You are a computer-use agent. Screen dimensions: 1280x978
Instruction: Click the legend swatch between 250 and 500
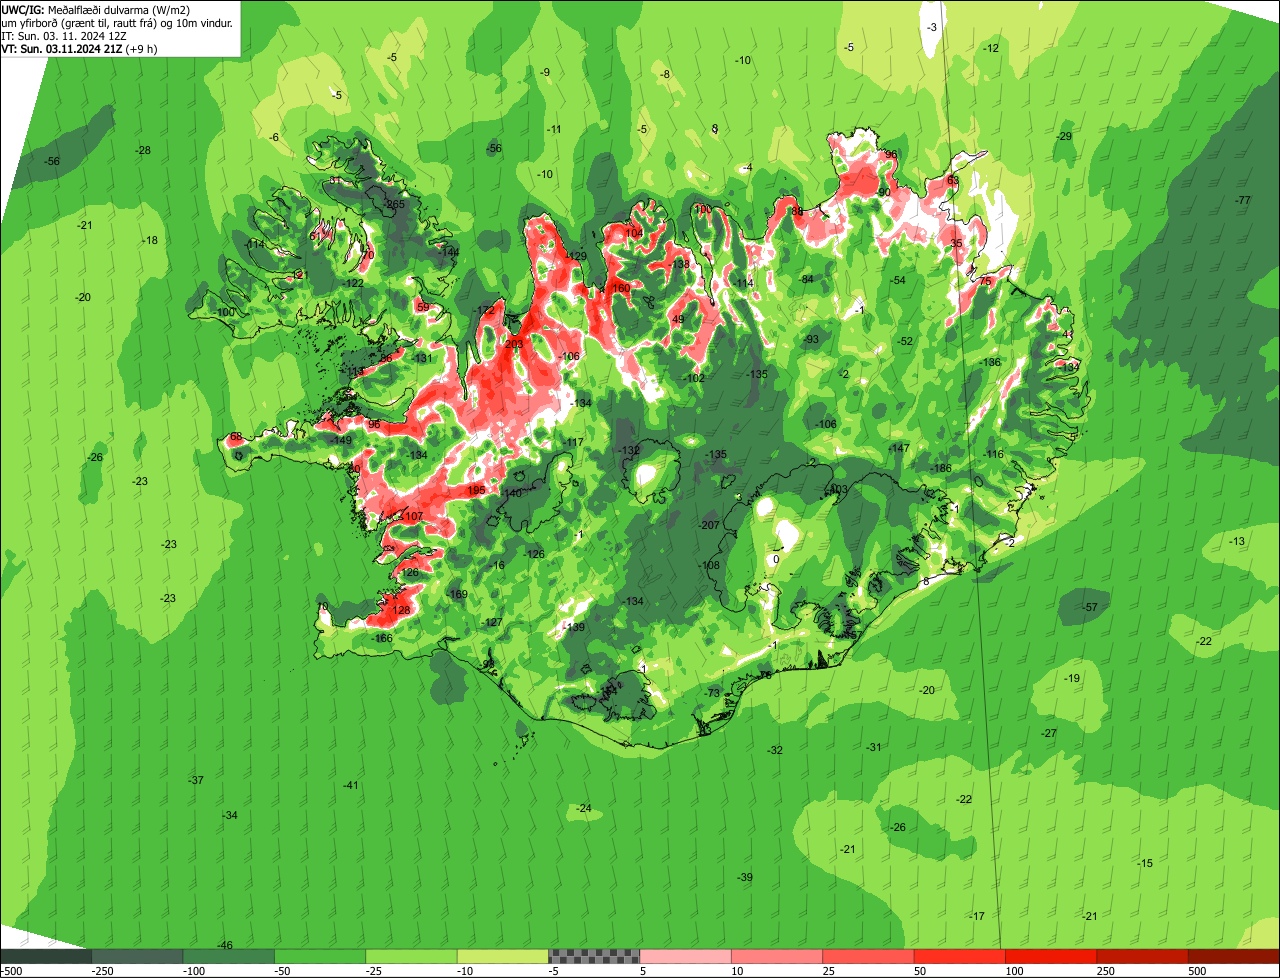[1142, 956]
